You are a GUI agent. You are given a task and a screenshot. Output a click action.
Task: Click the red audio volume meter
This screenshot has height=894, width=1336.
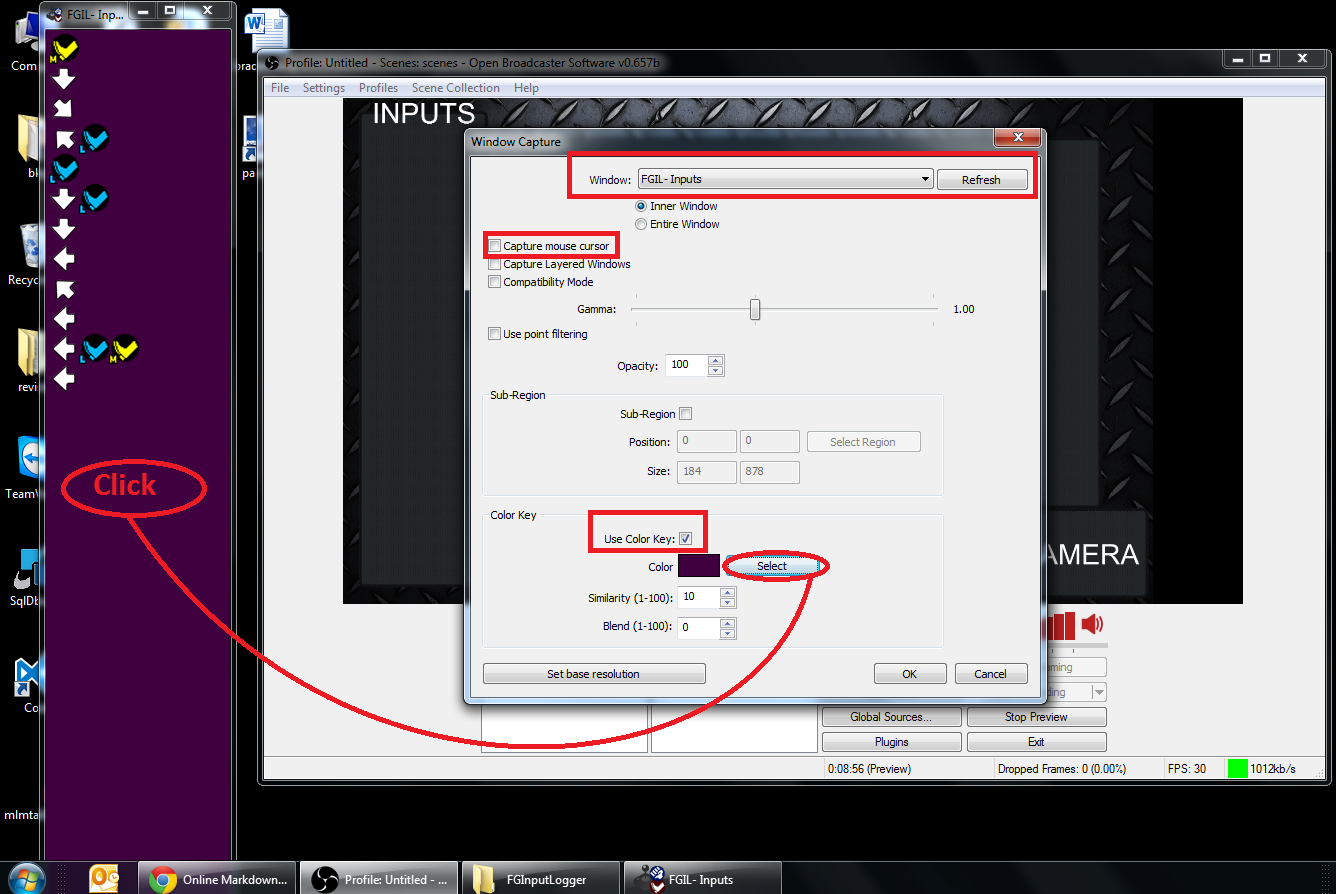[1060, 626]
